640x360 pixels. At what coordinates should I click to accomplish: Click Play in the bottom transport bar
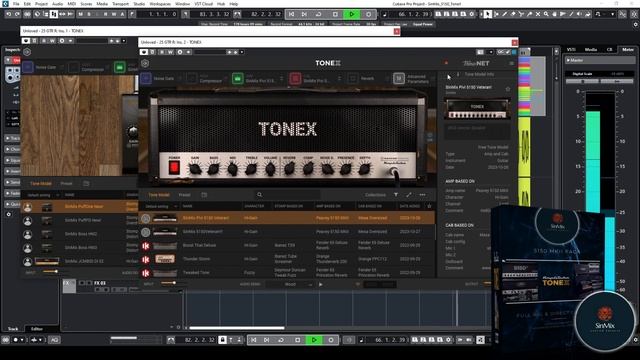pyautogui.click(x=314, y=340)
